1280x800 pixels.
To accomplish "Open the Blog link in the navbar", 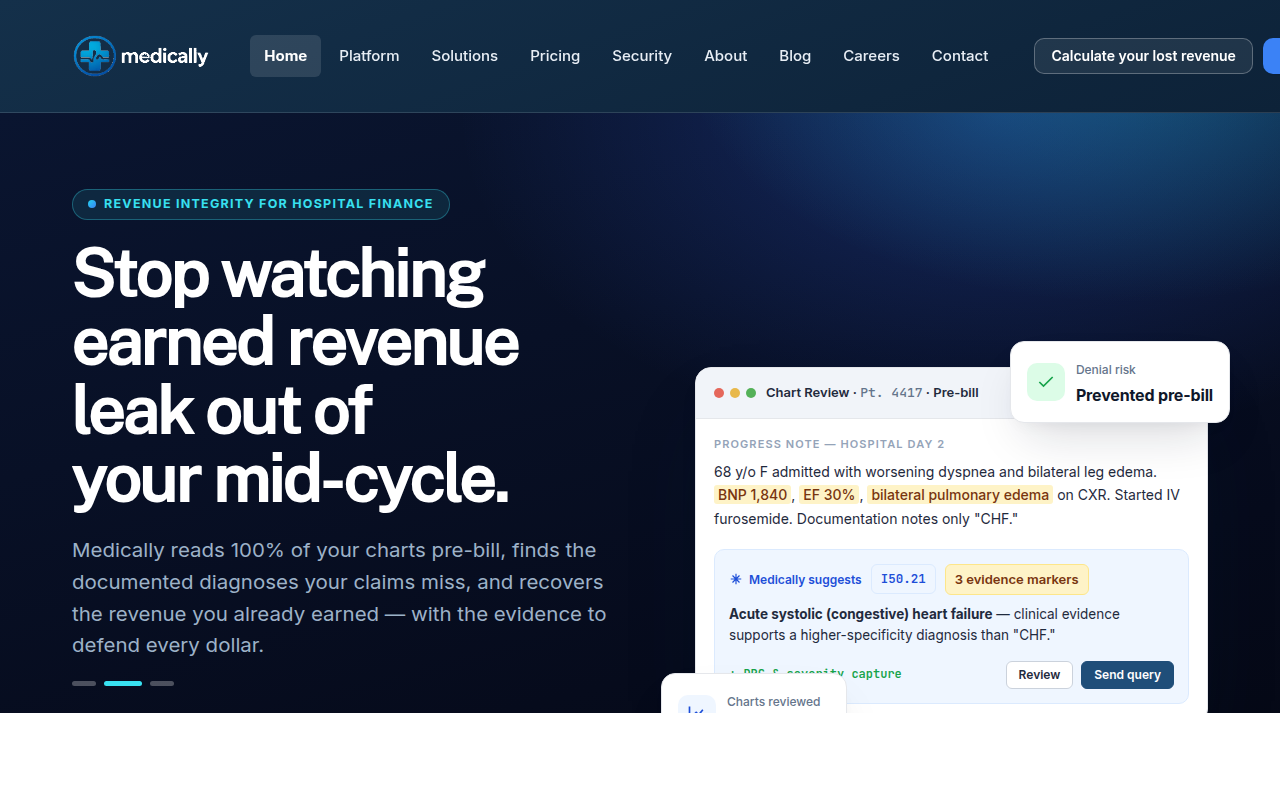I will (795, 56).
